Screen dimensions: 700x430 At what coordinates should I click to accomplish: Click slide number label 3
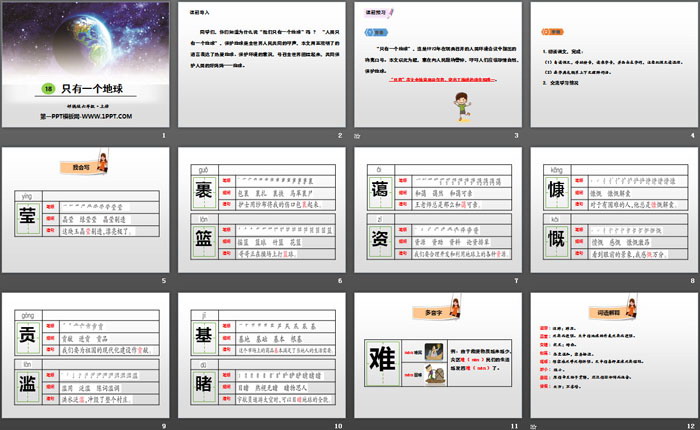pos(517,135)
